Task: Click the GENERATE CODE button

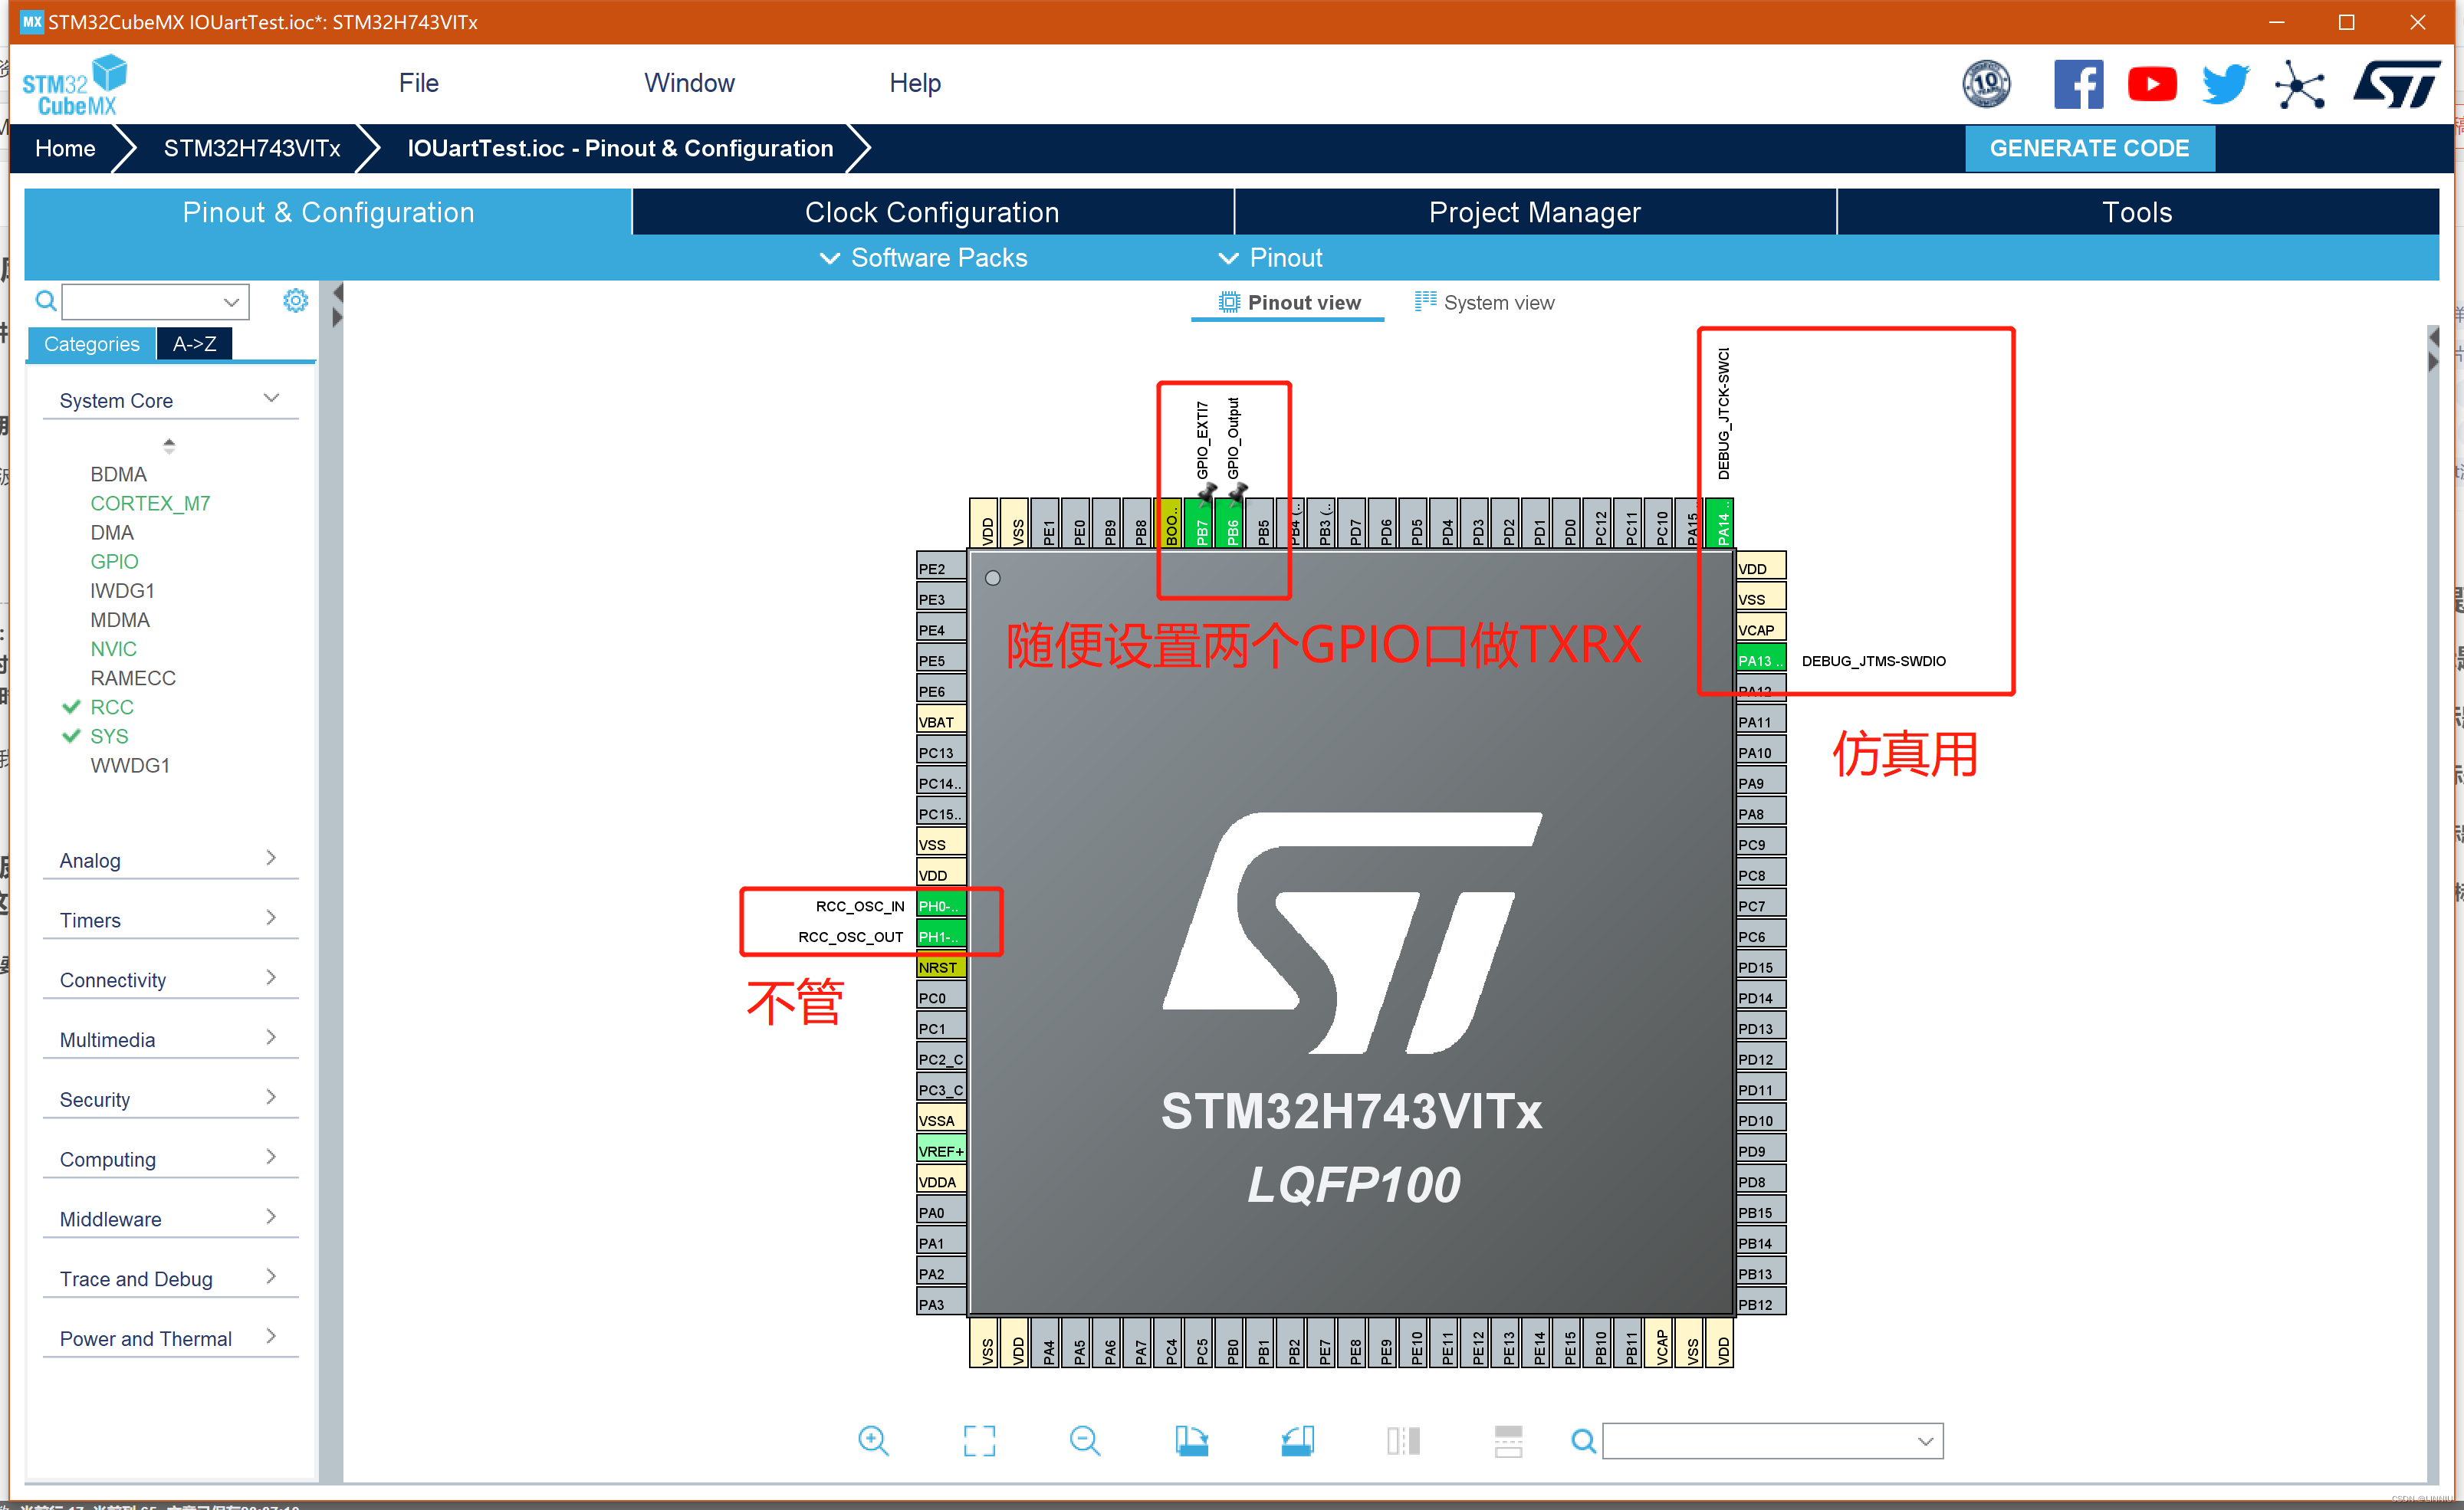Action: (2089, 148)
